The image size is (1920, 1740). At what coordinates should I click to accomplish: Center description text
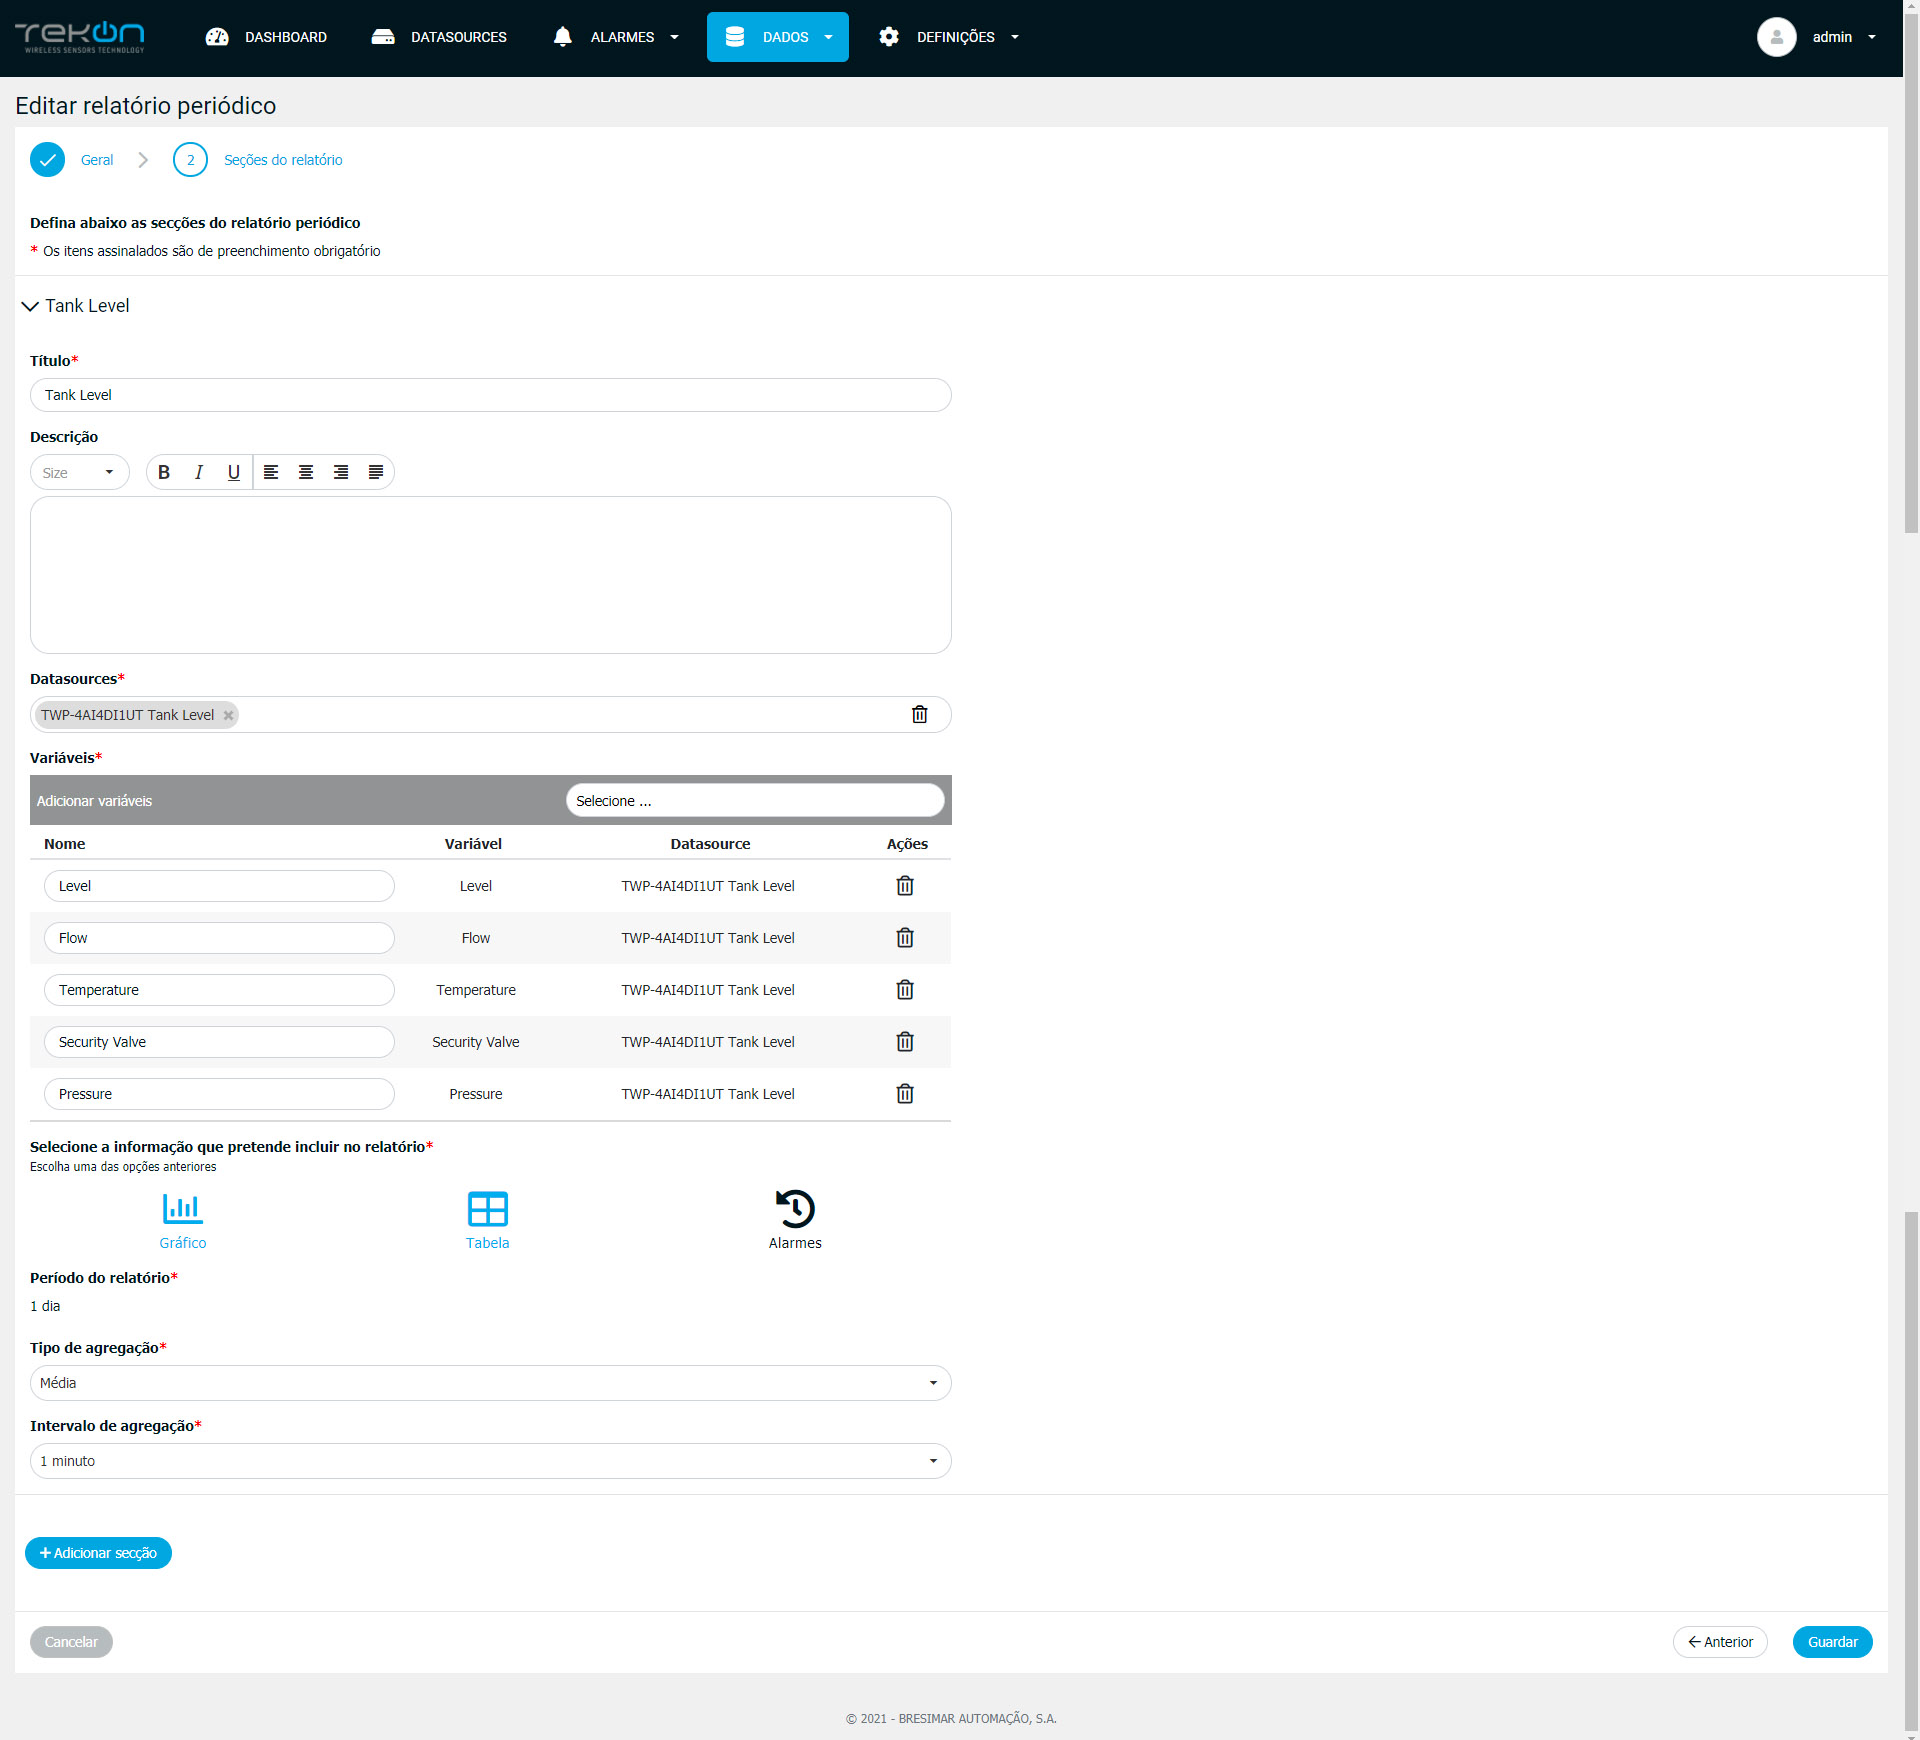306,472
